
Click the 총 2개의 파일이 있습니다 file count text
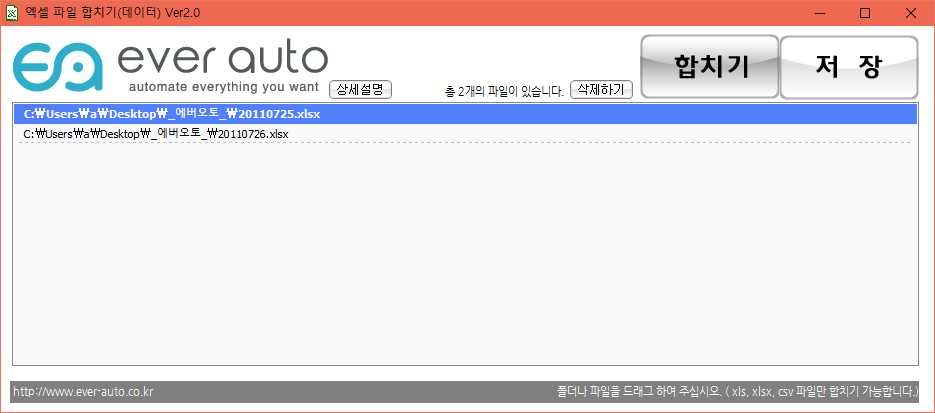point(504,92)
